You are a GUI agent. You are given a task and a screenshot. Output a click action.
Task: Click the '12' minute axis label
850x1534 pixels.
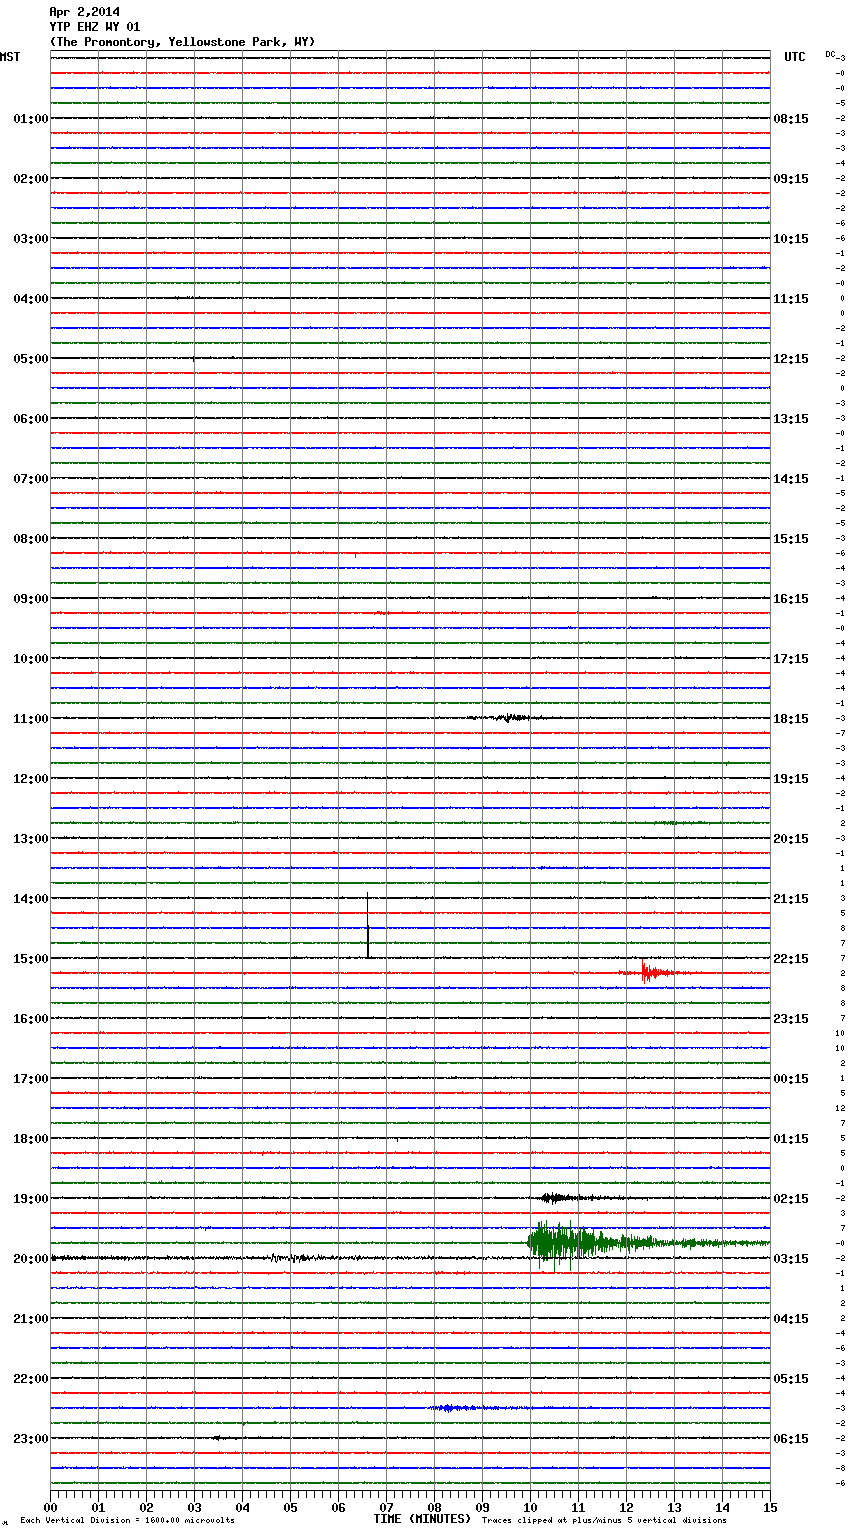pyautogui.click(x=626, y=1507)
